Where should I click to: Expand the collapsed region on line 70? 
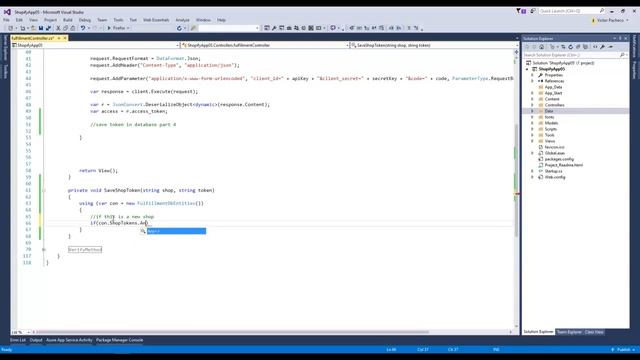(x=44, y=249)
